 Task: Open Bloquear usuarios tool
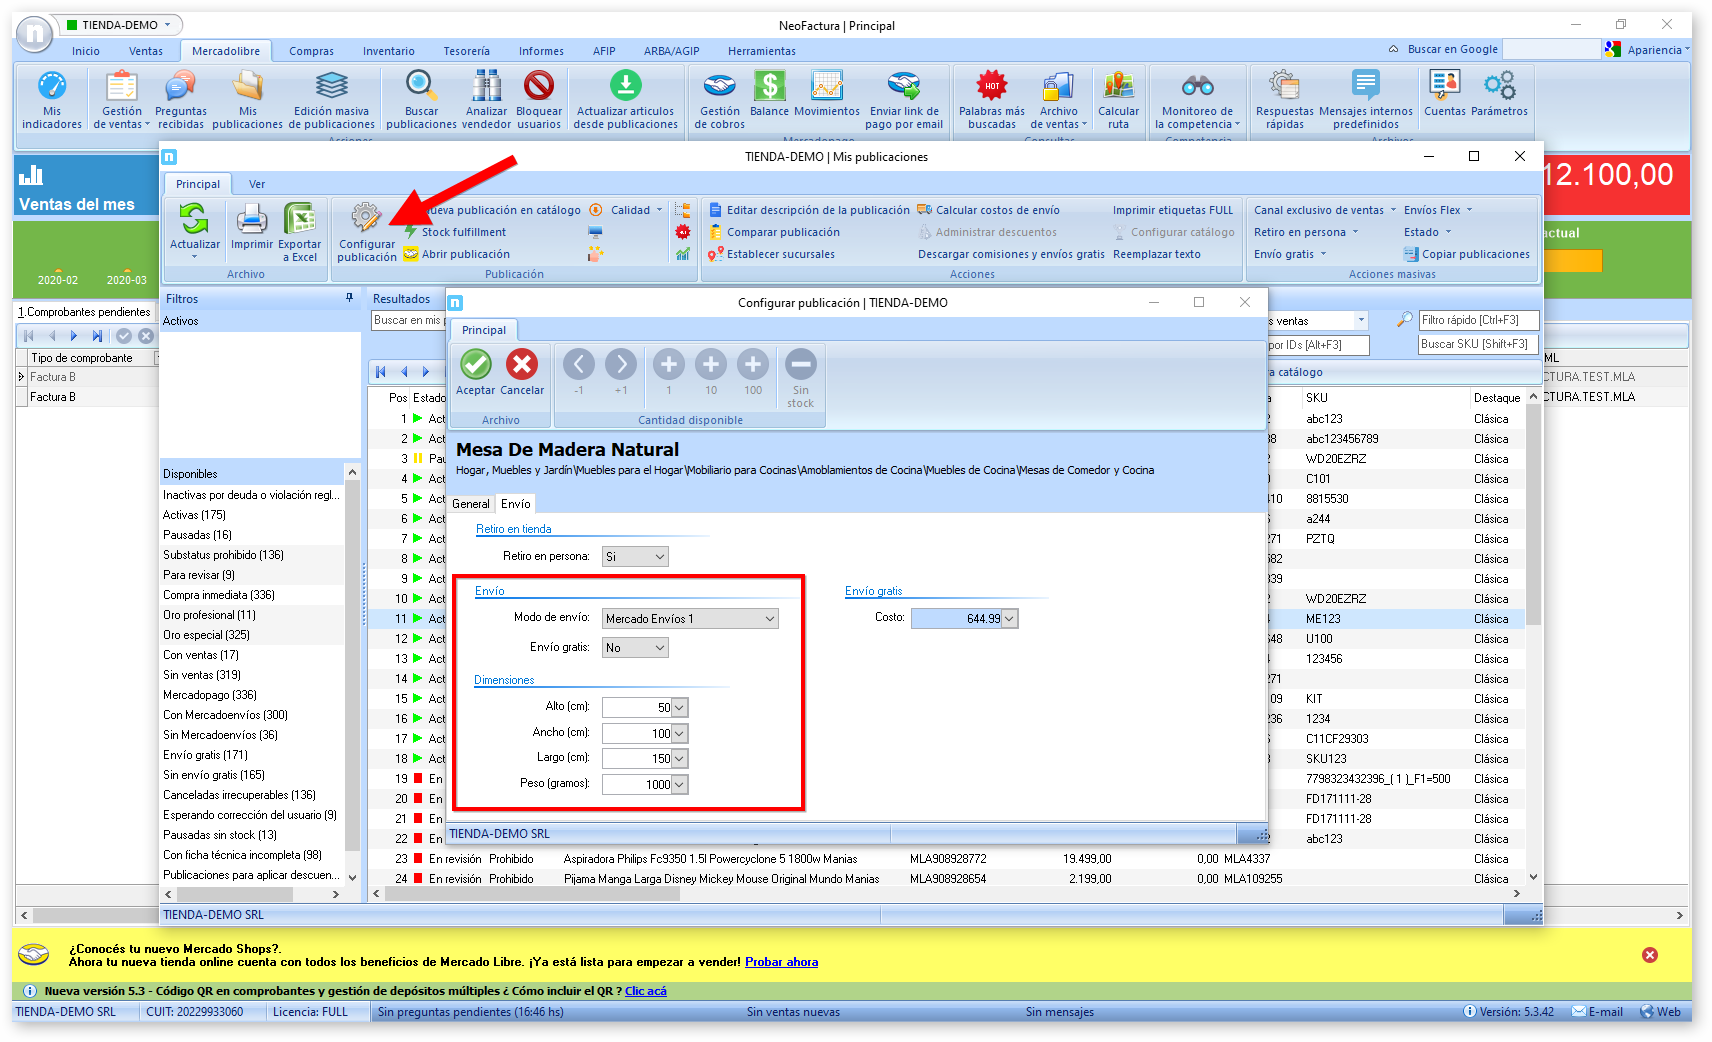coord(539,87)
